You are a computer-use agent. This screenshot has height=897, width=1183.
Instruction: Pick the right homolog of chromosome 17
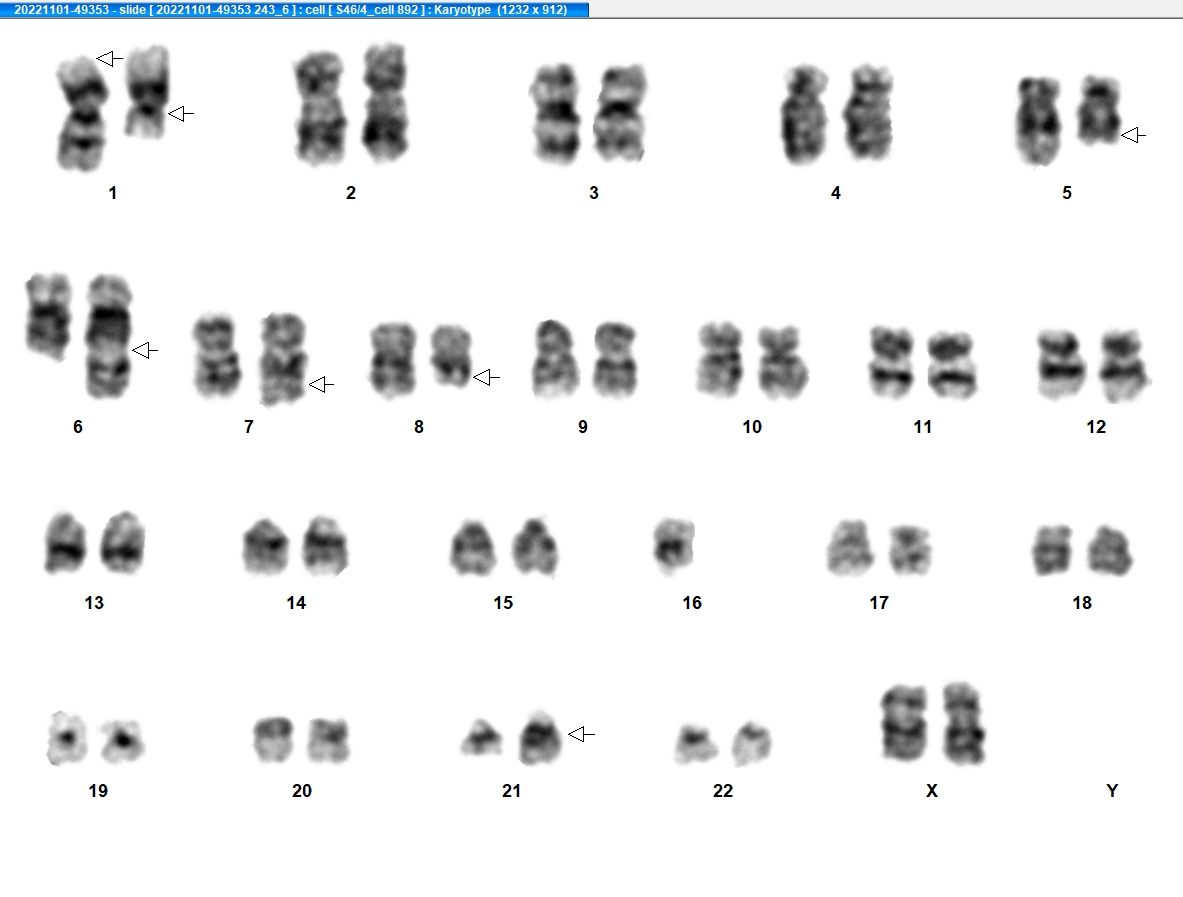[910, 549]
